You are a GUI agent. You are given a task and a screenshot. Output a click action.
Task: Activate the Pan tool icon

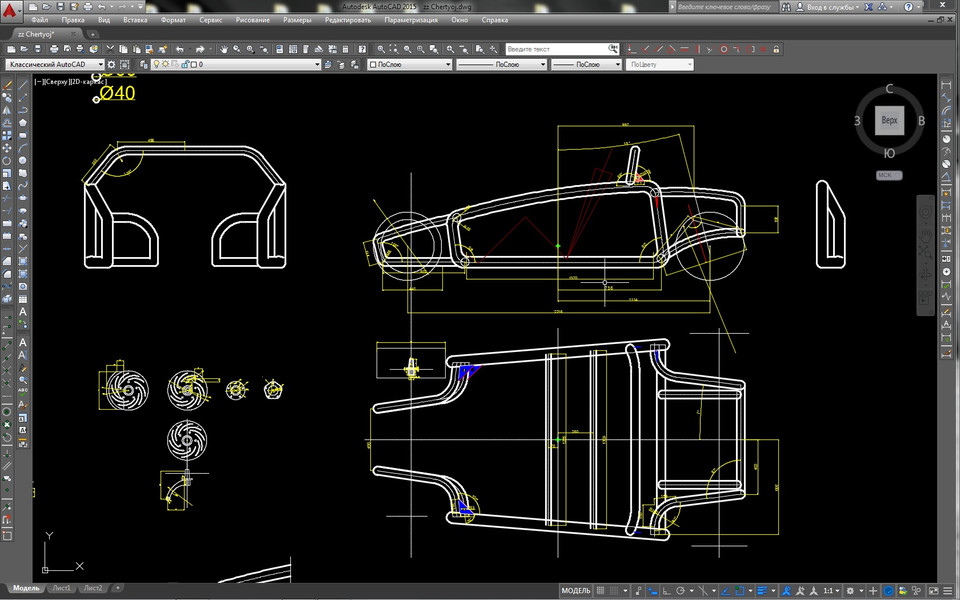tap(222, 49)
